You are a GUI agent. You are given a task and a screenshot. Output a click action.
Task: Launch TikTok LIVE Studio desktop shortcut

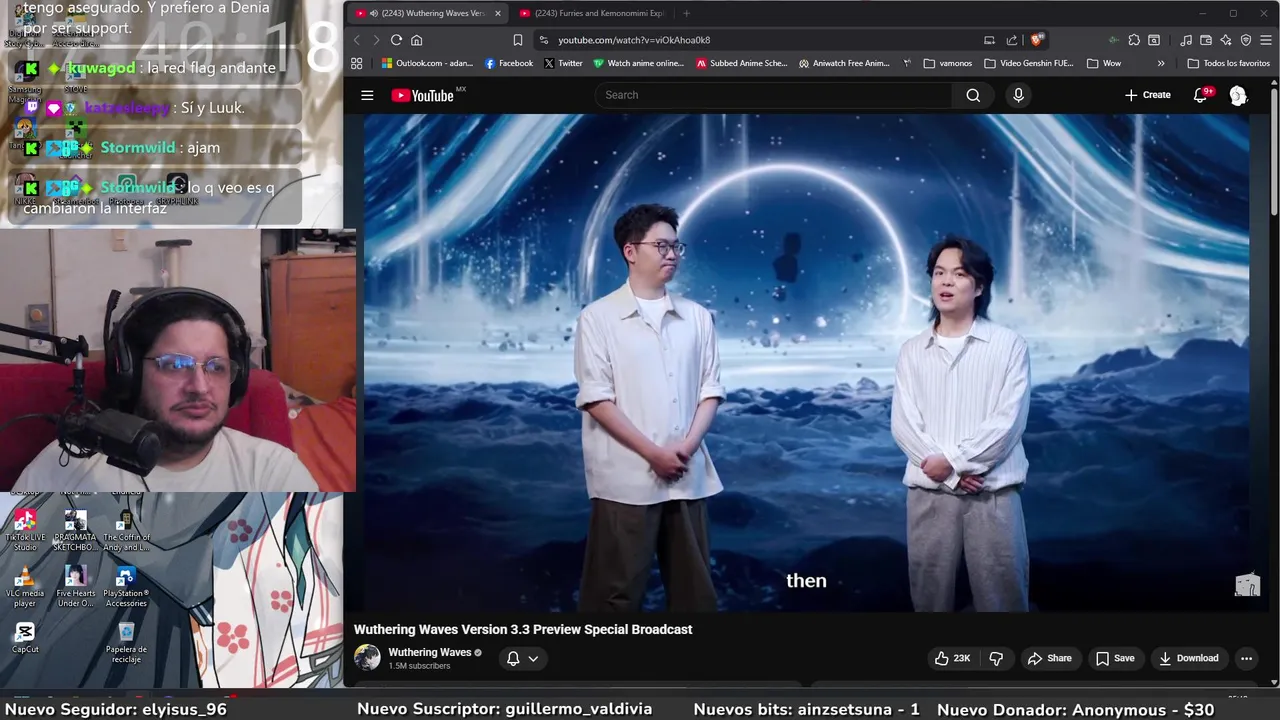[25, 530]
